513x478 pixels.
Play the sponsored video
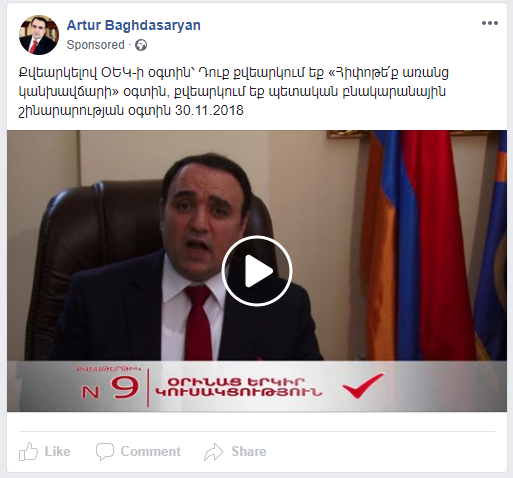[257, 271]
